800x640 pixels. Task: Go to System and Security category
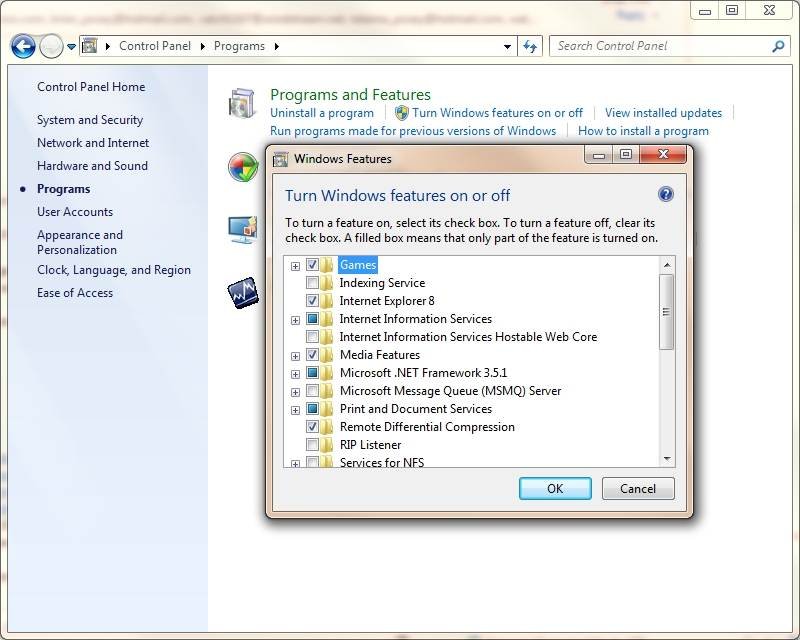90,120
